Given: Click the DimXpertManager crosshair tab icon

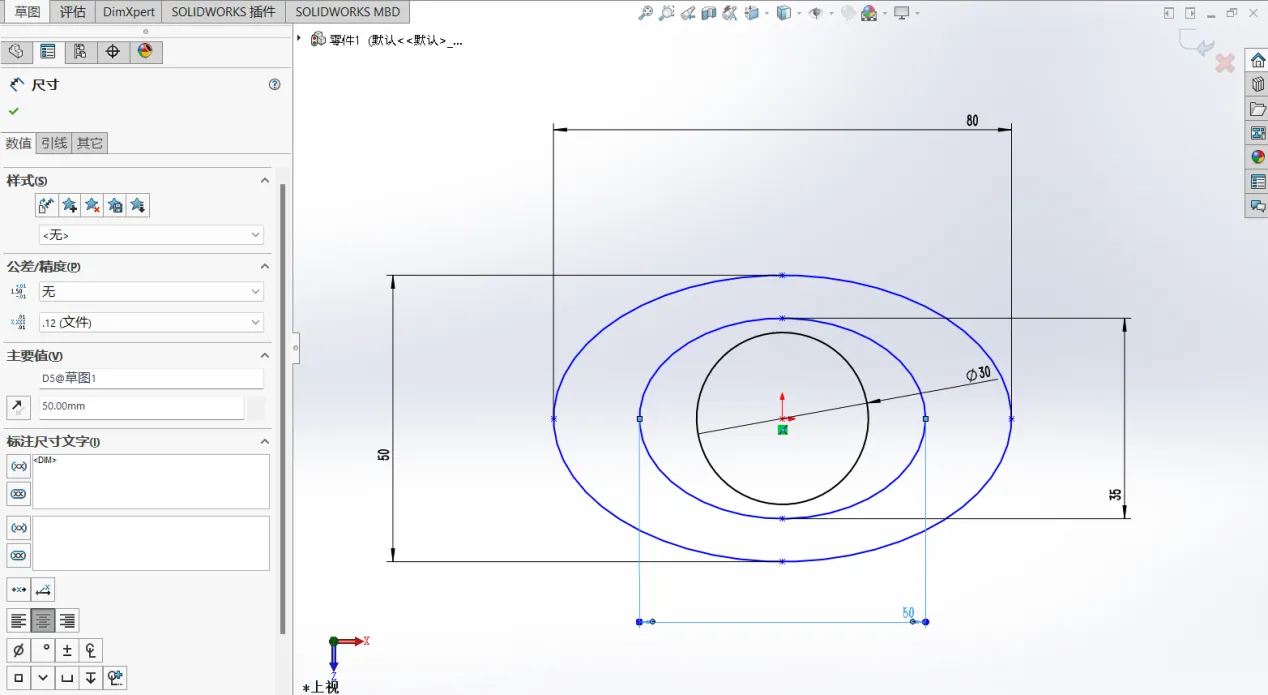Looking at the screenshot, I should coord(112,52).
